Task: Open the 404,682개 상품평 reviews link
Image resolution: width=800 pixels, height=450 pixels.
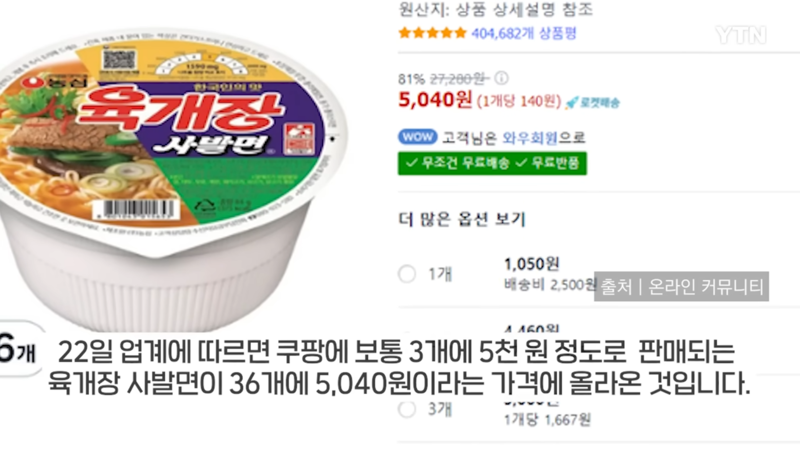Action: 524,34
